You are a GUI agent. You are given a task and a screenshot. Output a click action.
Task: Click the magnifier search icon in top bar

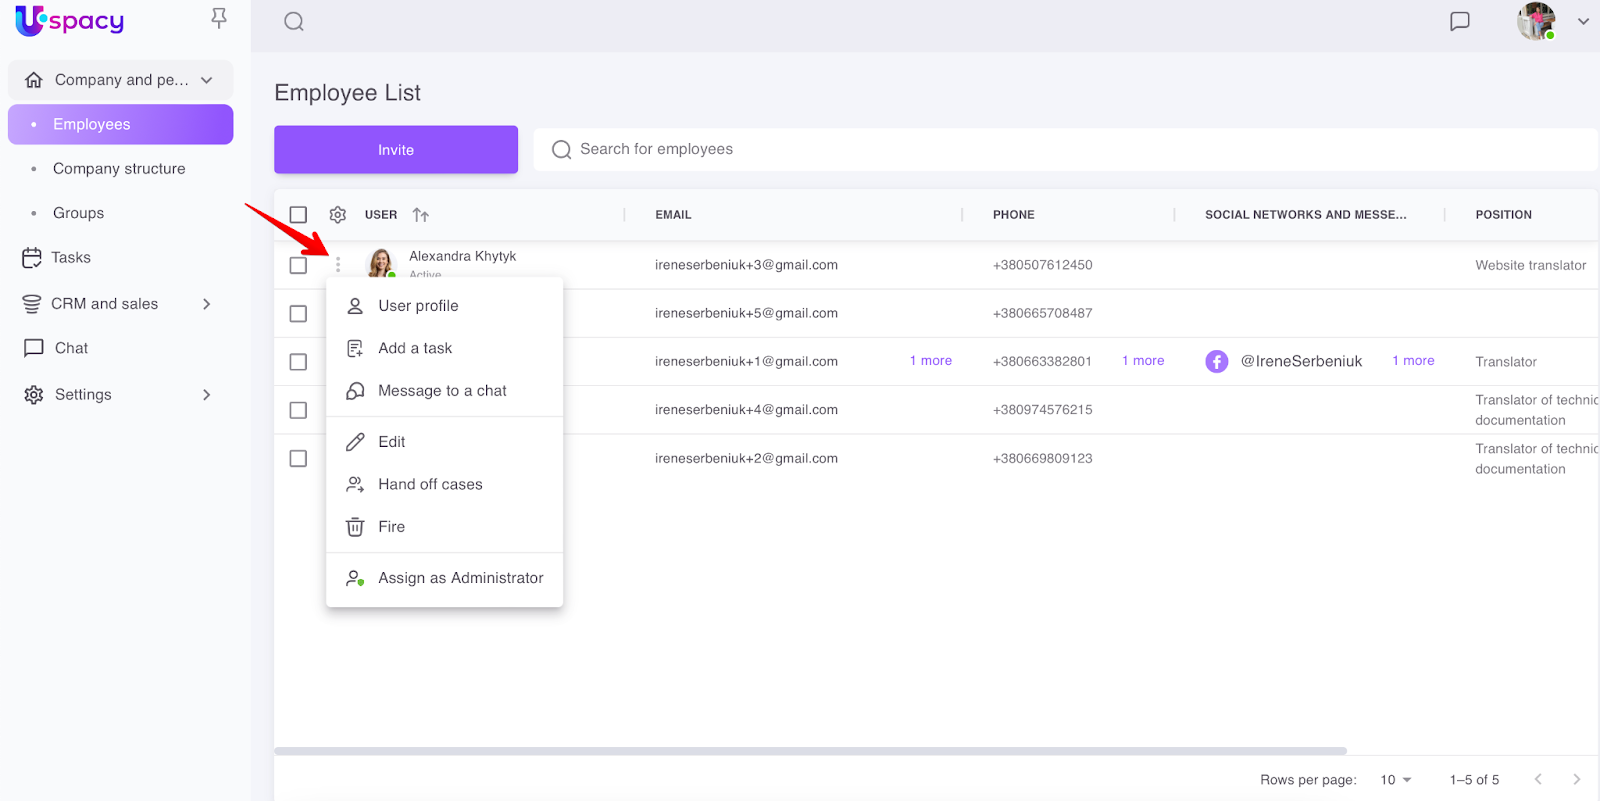[294, 22]
